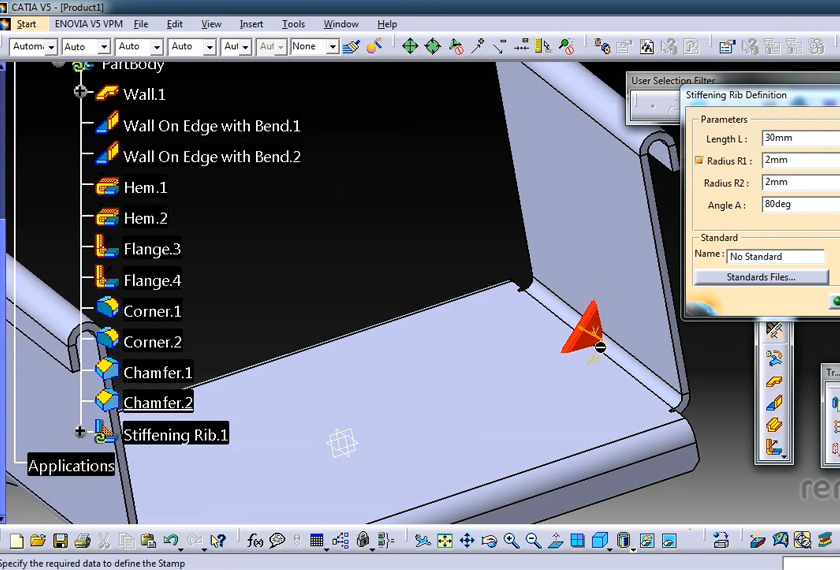This screenshot has height=570, width=840.
Task: Open the Tools menu
Action: click(x=293, y=24)
